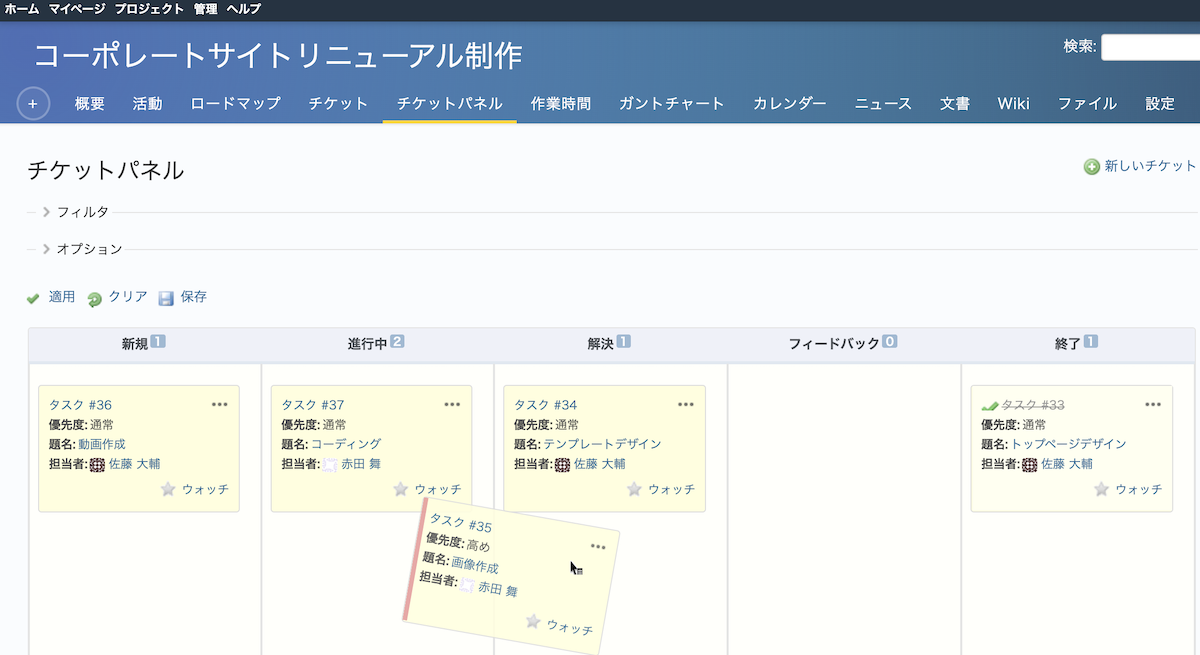The image size is (1200, 655).
Task: Click the checkmark icon next to 適用
Action: (31, 296)
